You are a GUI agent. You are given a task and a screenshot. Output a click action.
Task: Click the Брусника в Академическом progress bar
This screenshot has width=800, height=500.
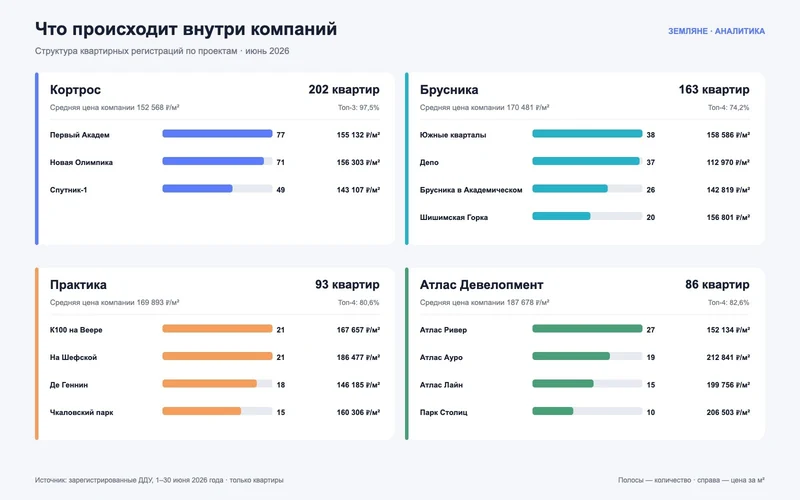pyautogui.click(x=587, y=189)
